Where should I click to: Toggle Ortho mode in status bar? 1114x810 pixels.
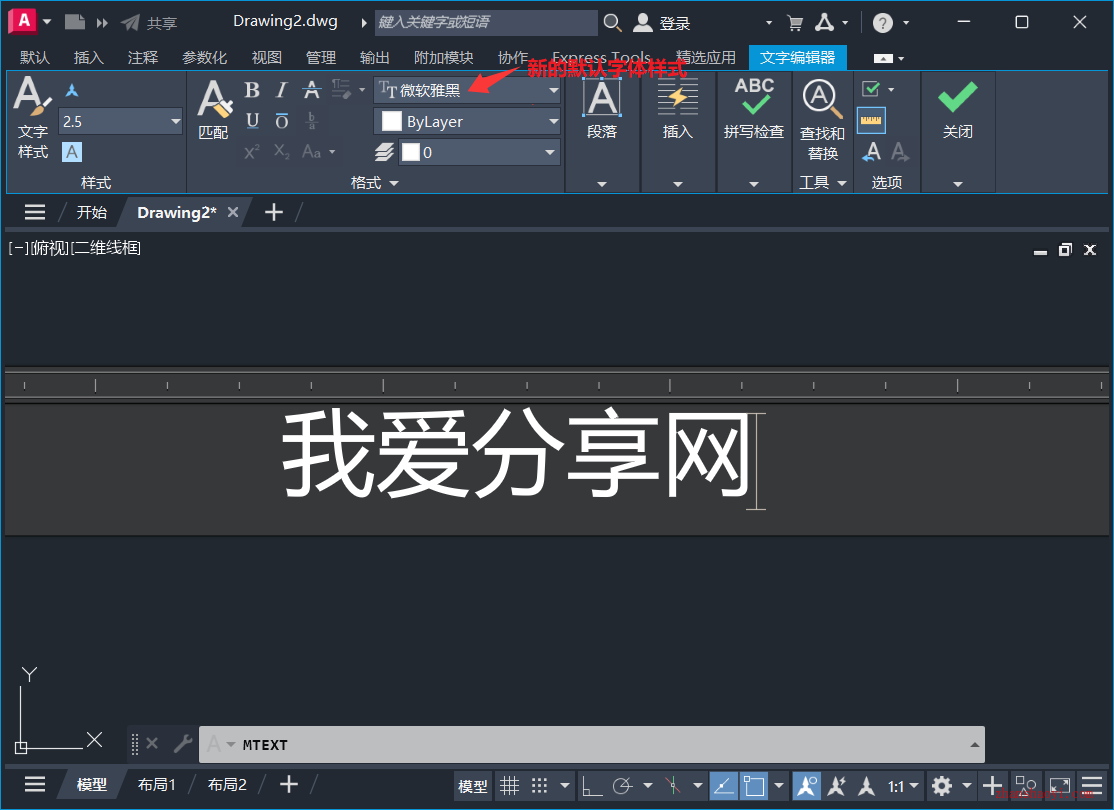[592, 786]
